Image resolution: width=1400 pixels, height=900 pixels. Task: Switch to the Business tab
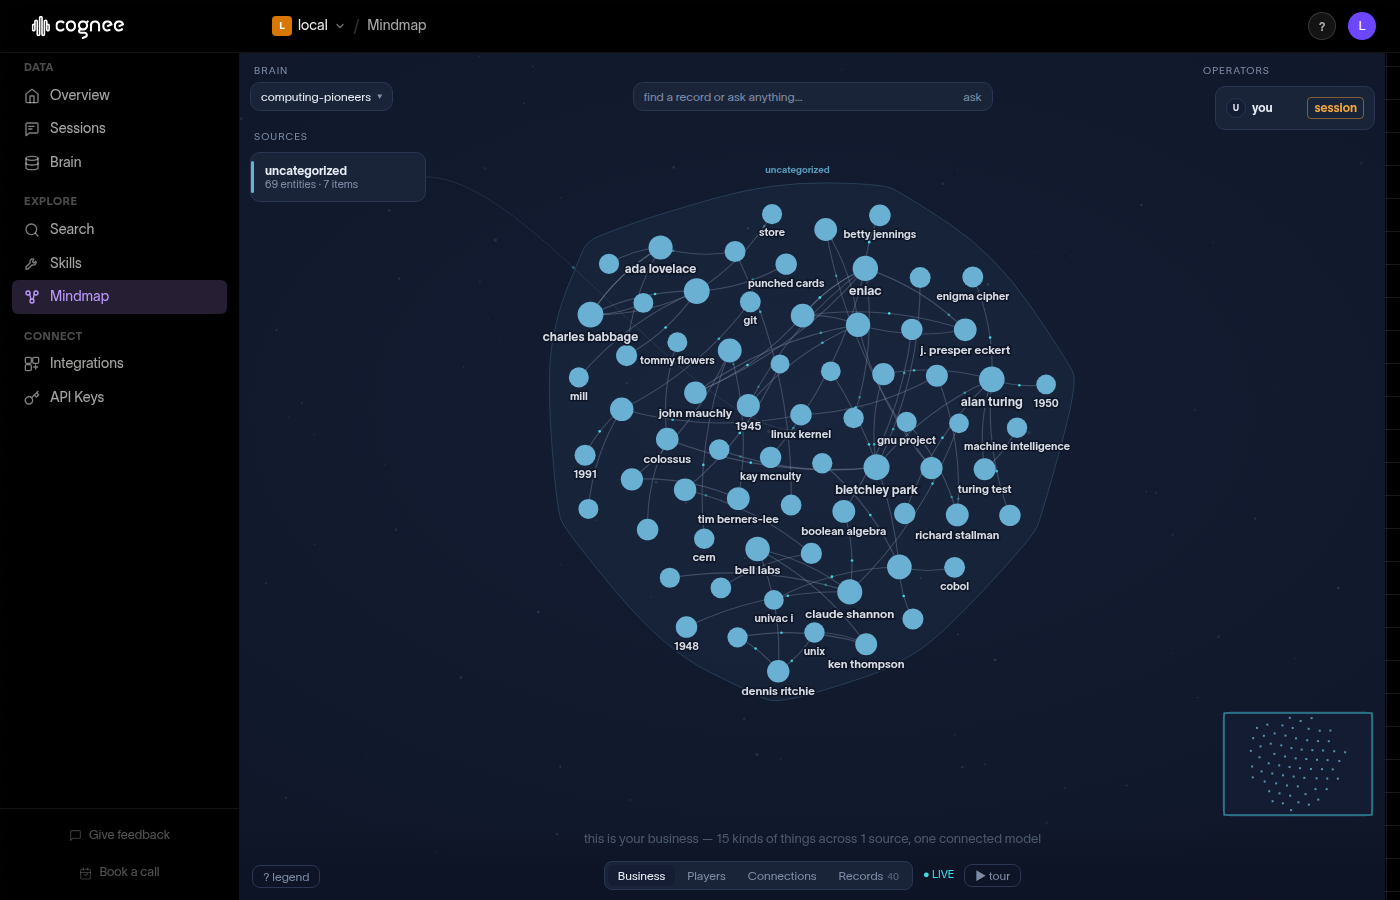point(641,876)
